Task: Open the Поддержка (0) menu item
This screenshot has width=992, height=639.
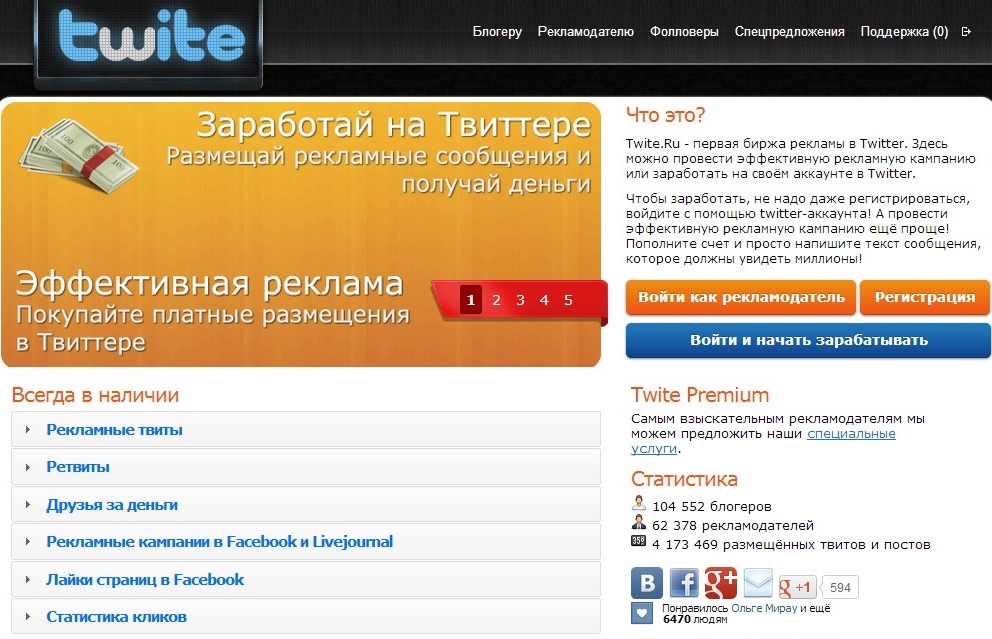Action: coord(904,32)
